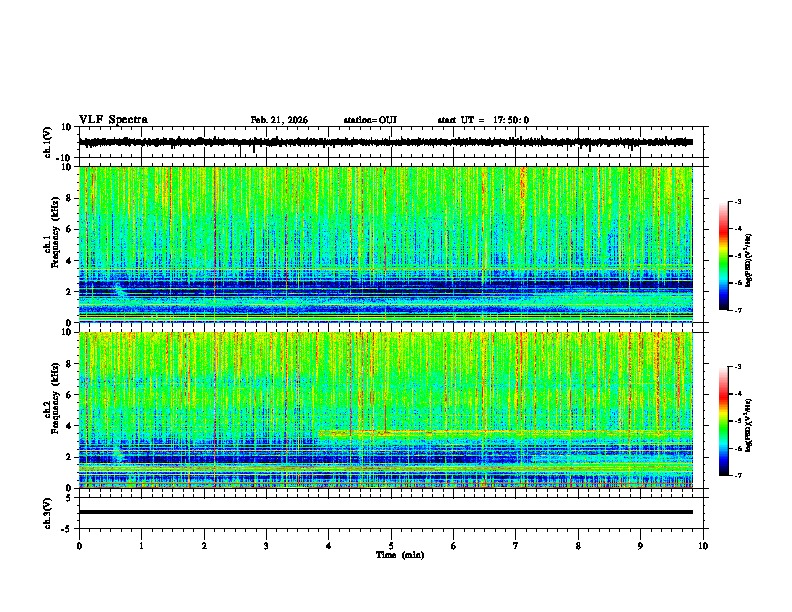Click the time axis tick label '5'
The height and width of the screenshot is (612, 792).
(x=391, y=546)
